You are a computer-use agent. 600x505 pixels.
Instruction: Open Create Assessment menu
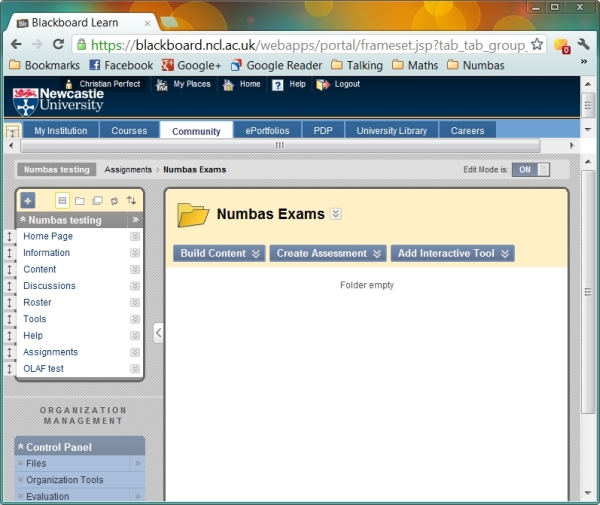click(x=328, y=253)
